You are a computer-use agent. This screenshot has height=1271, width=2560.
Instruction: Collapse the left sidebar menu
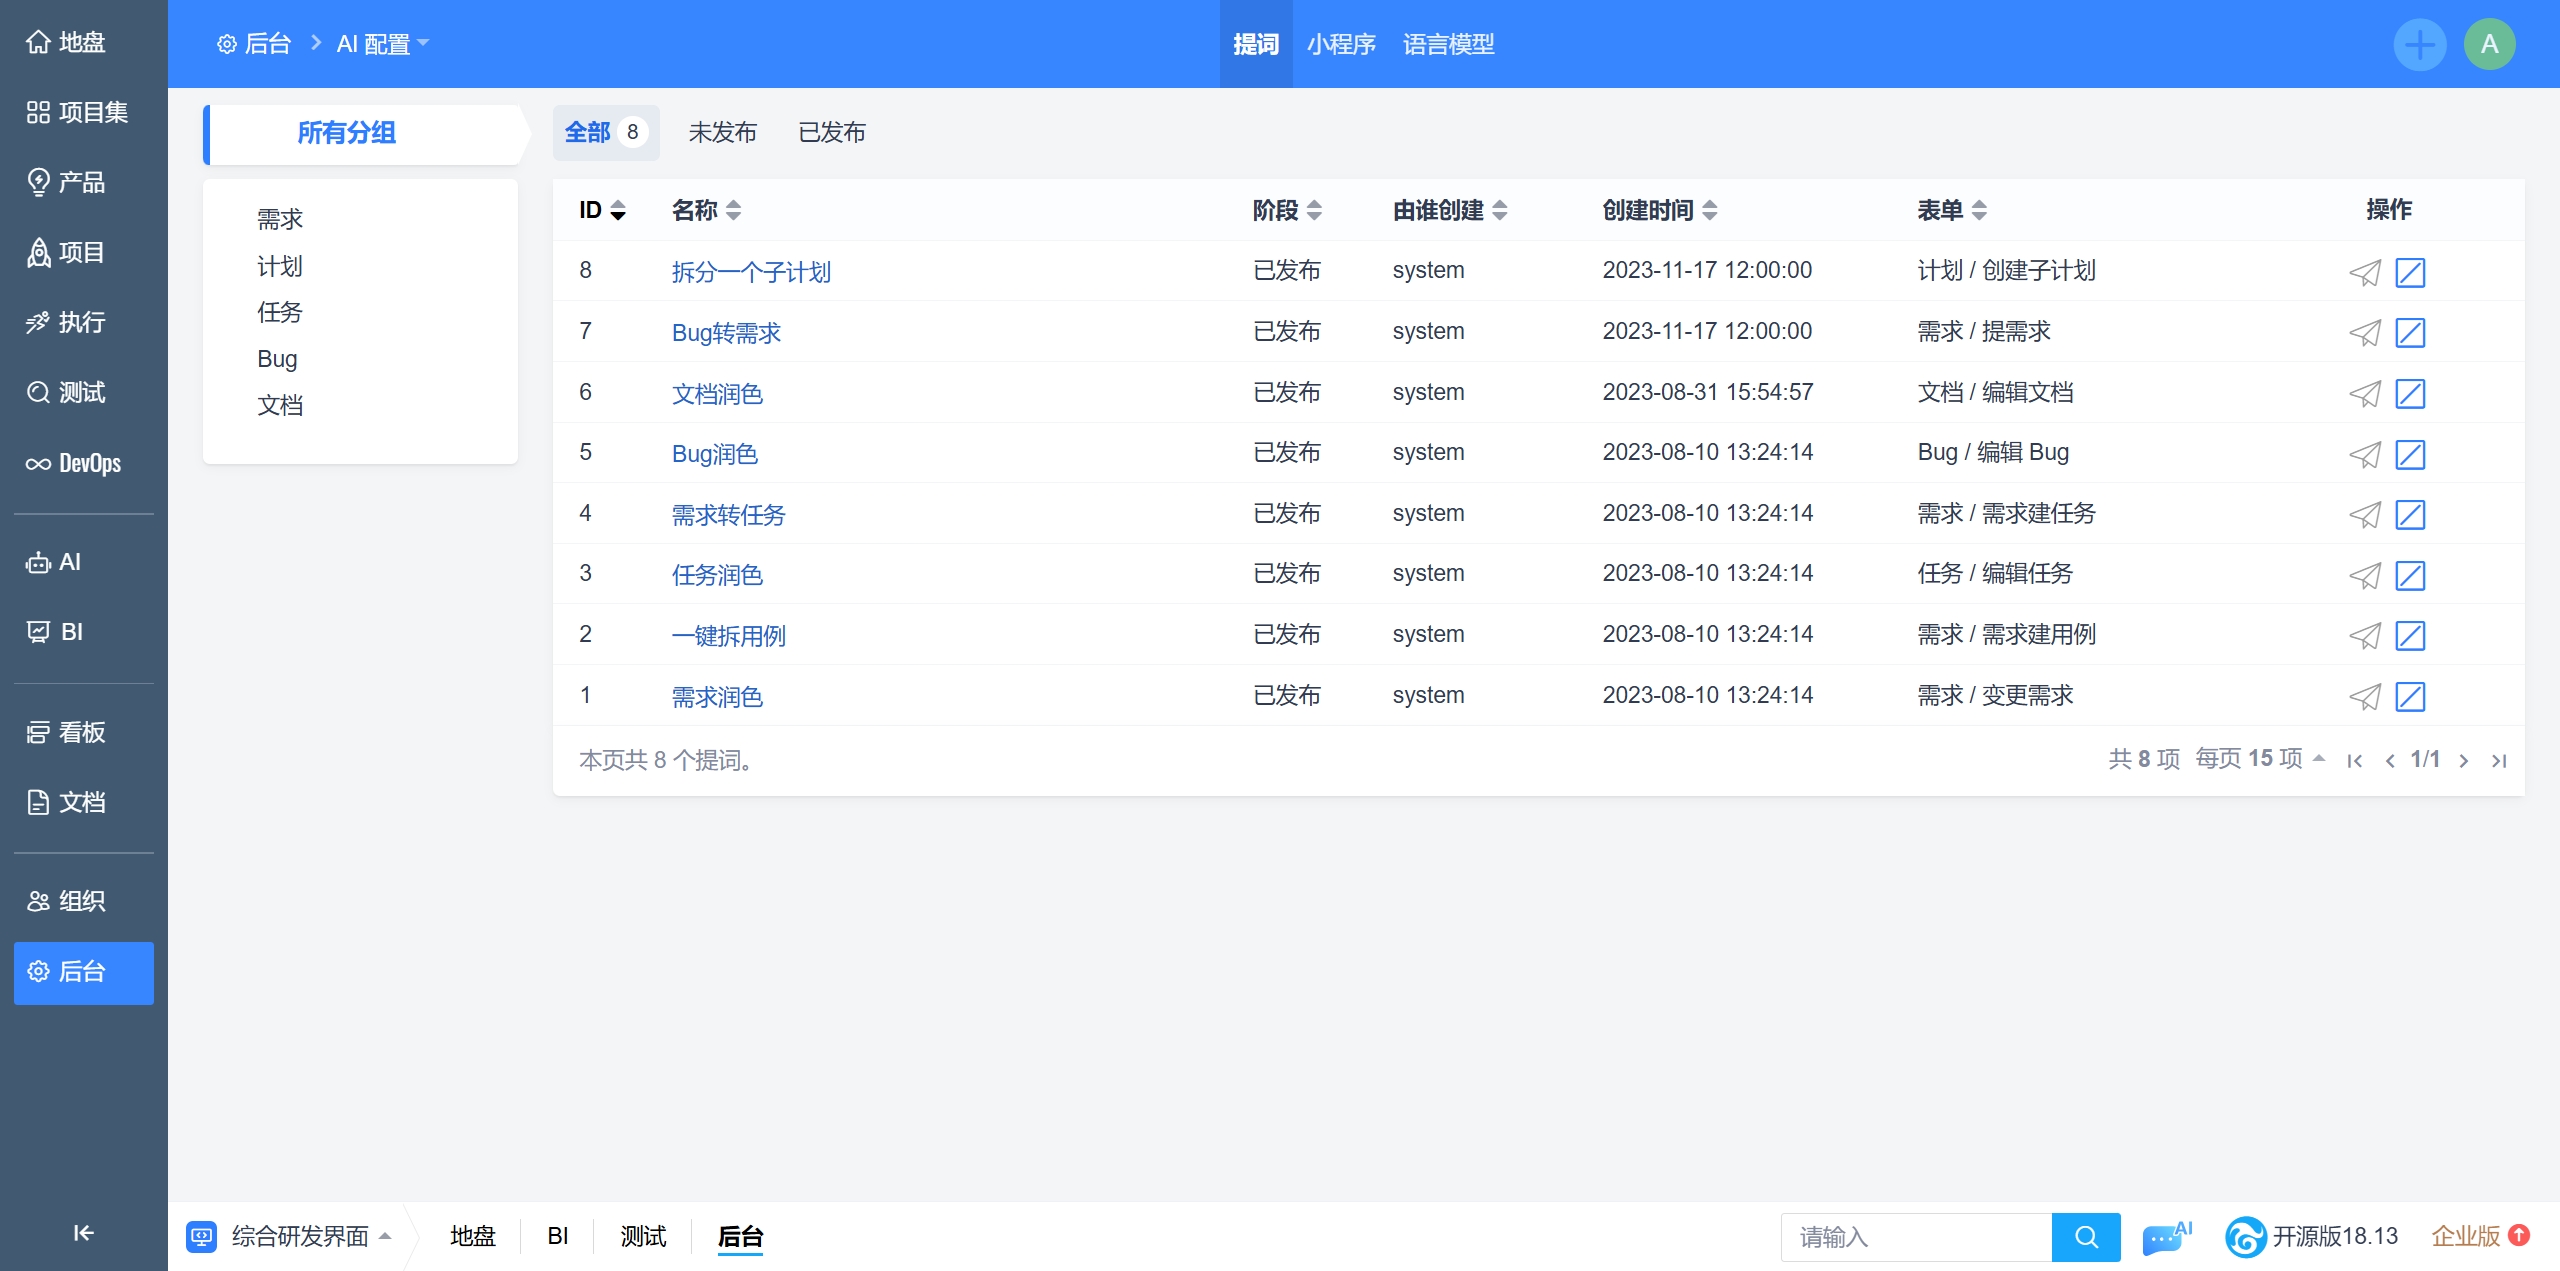(x=83, y=1232)
